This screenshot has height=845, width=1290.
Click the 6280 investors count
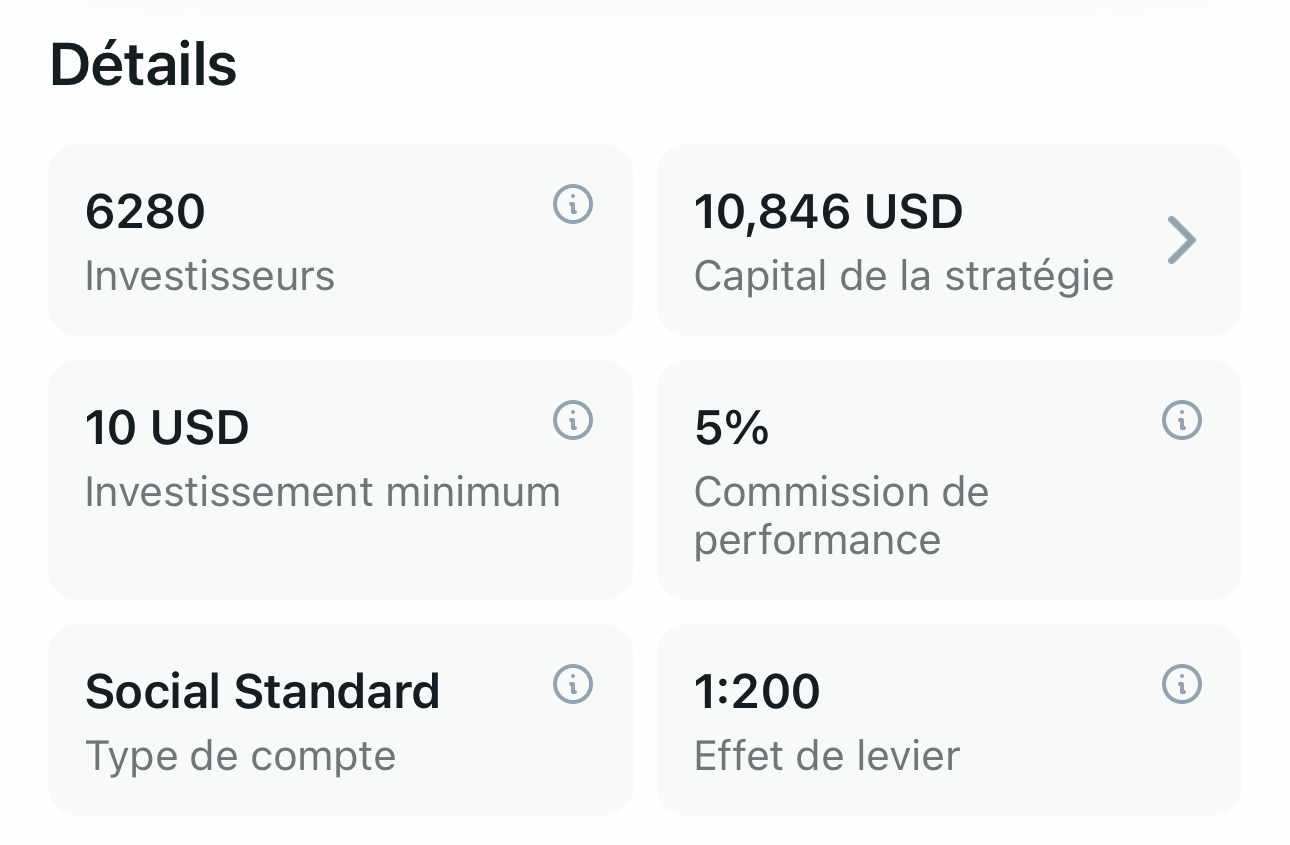(145, 211)
